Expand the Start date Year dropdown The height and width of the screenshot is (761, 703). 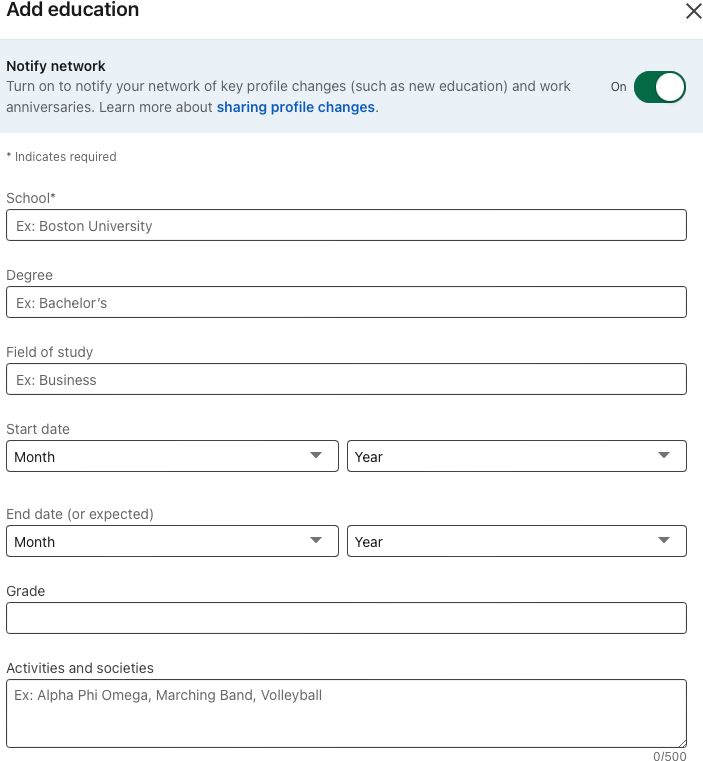tap(516, 456)
